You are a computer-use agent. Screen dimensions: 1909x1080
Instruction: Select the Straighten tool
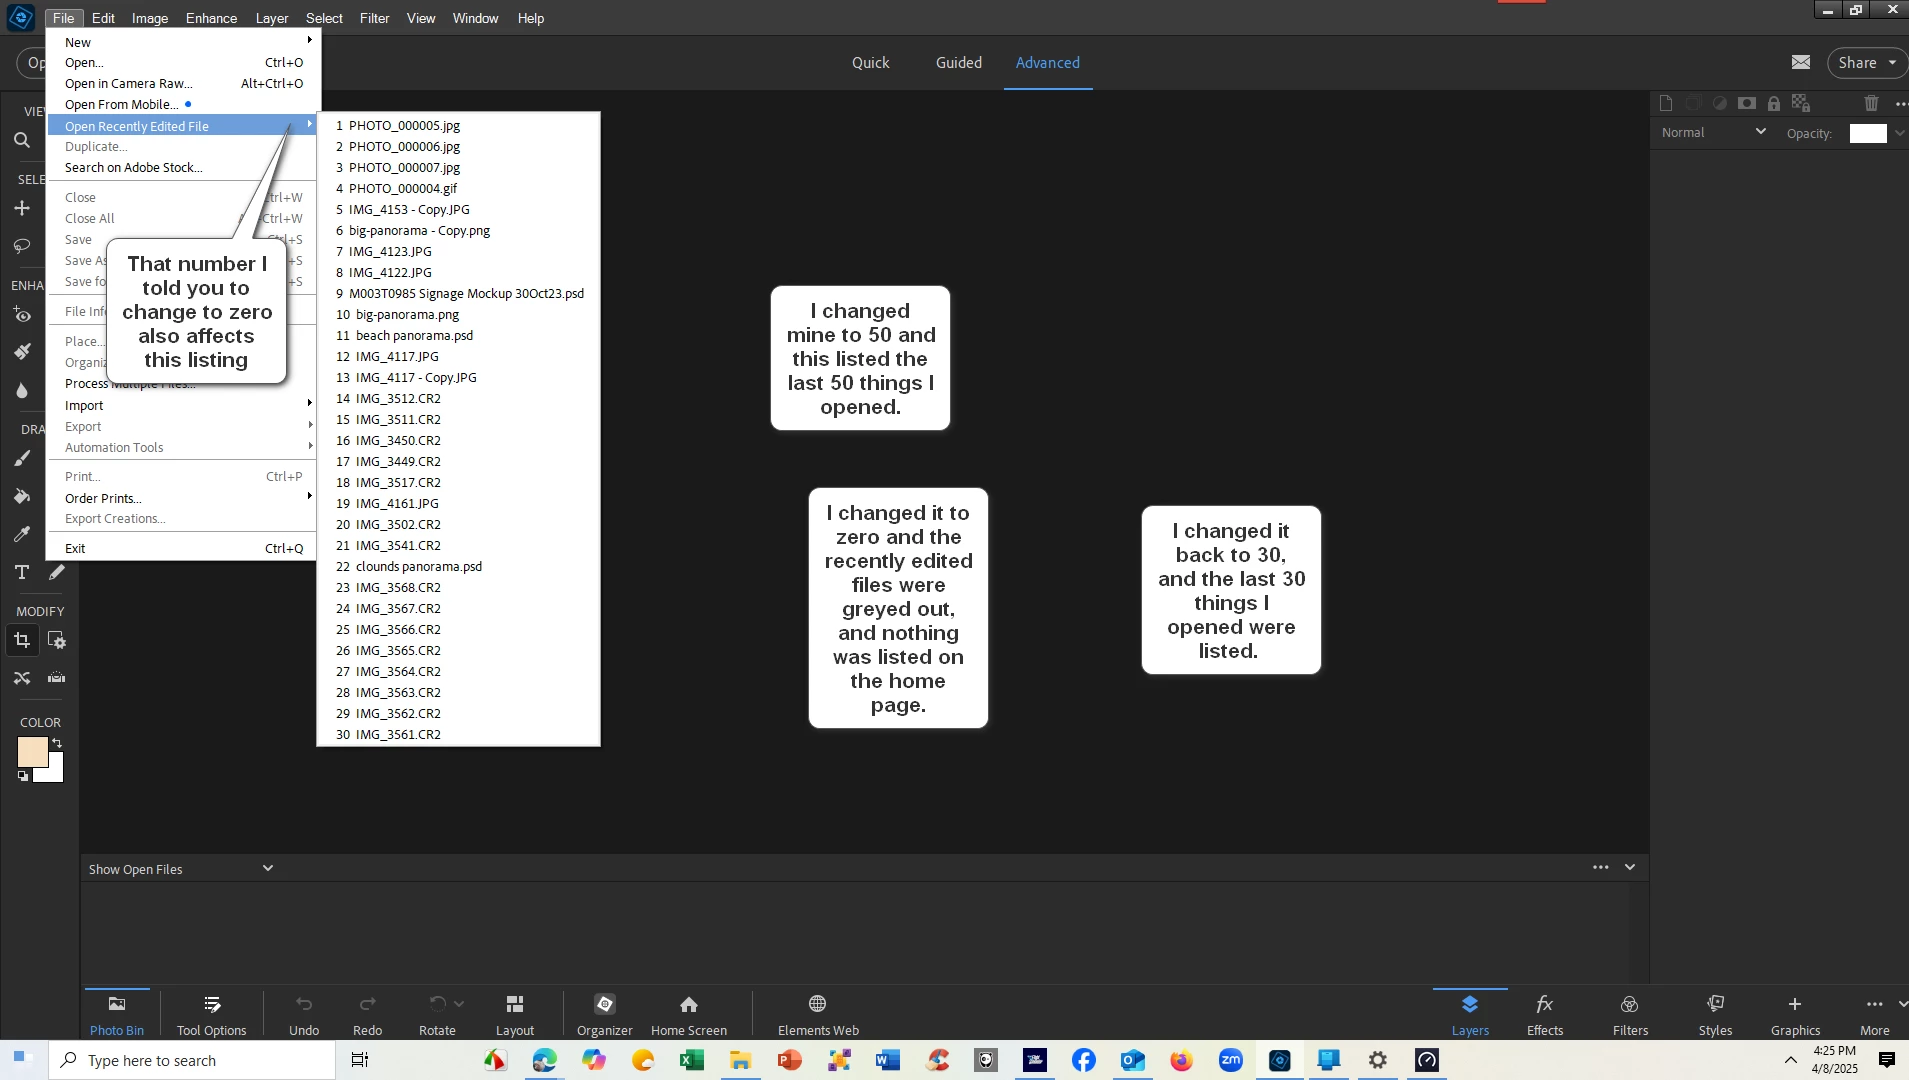coord(57,678)
